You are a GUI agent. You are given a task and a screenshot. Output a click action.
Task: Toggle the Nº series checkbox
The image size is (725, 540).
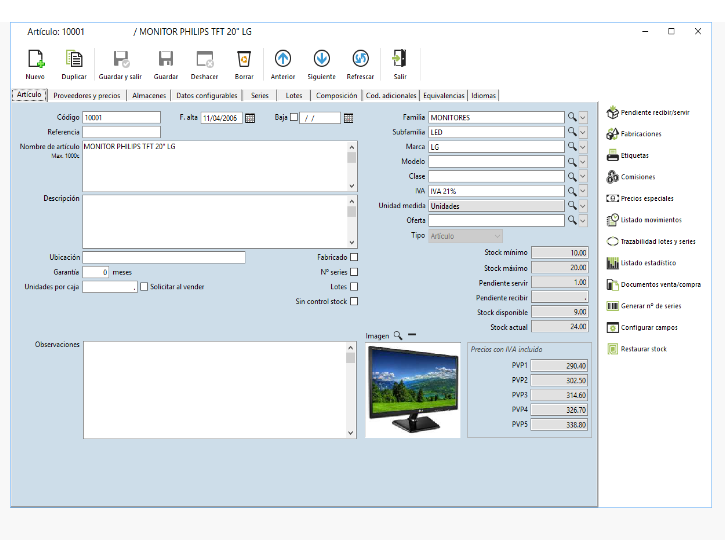coord(354,272)
